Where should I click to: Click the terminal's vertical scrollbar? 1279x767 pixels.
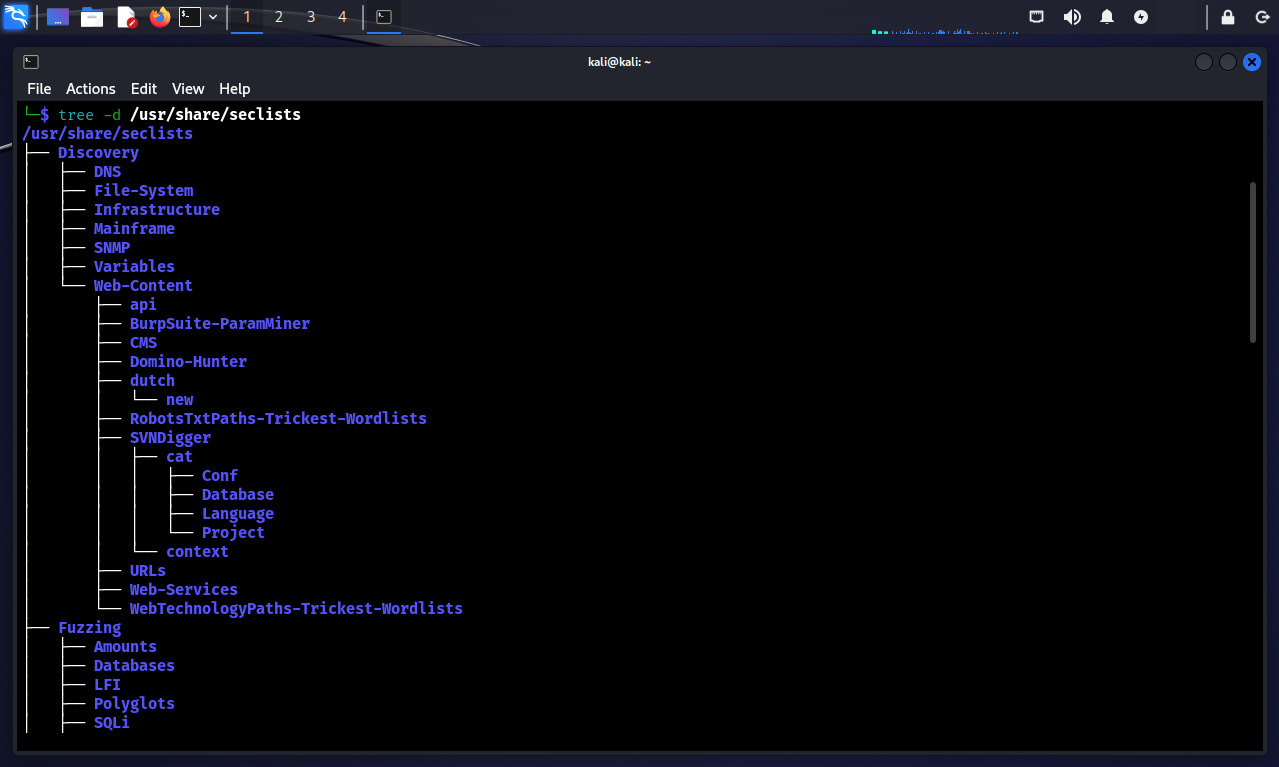tap(1252, 262)
